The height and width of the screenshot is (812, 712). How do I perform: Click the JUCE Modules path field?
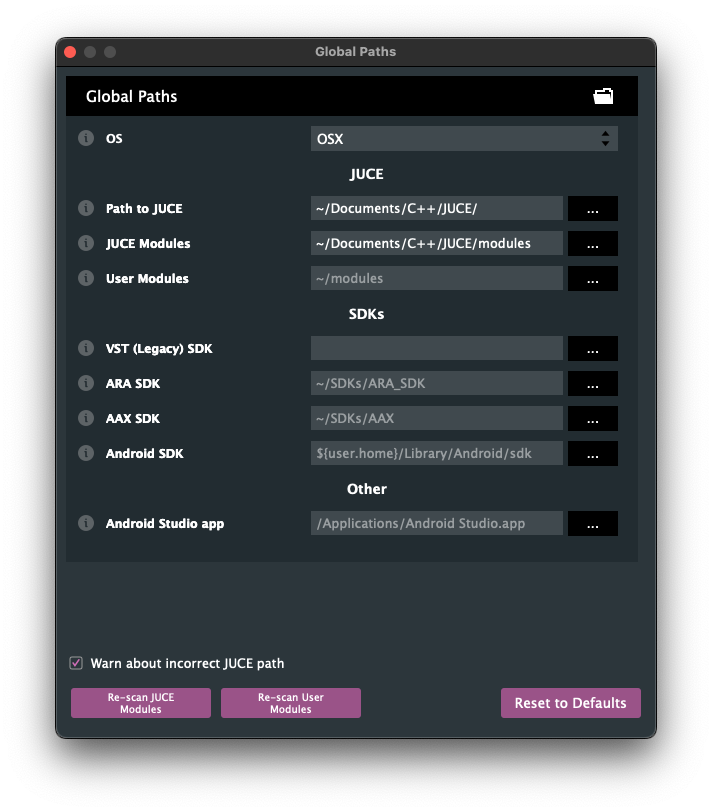click(437, 243)
